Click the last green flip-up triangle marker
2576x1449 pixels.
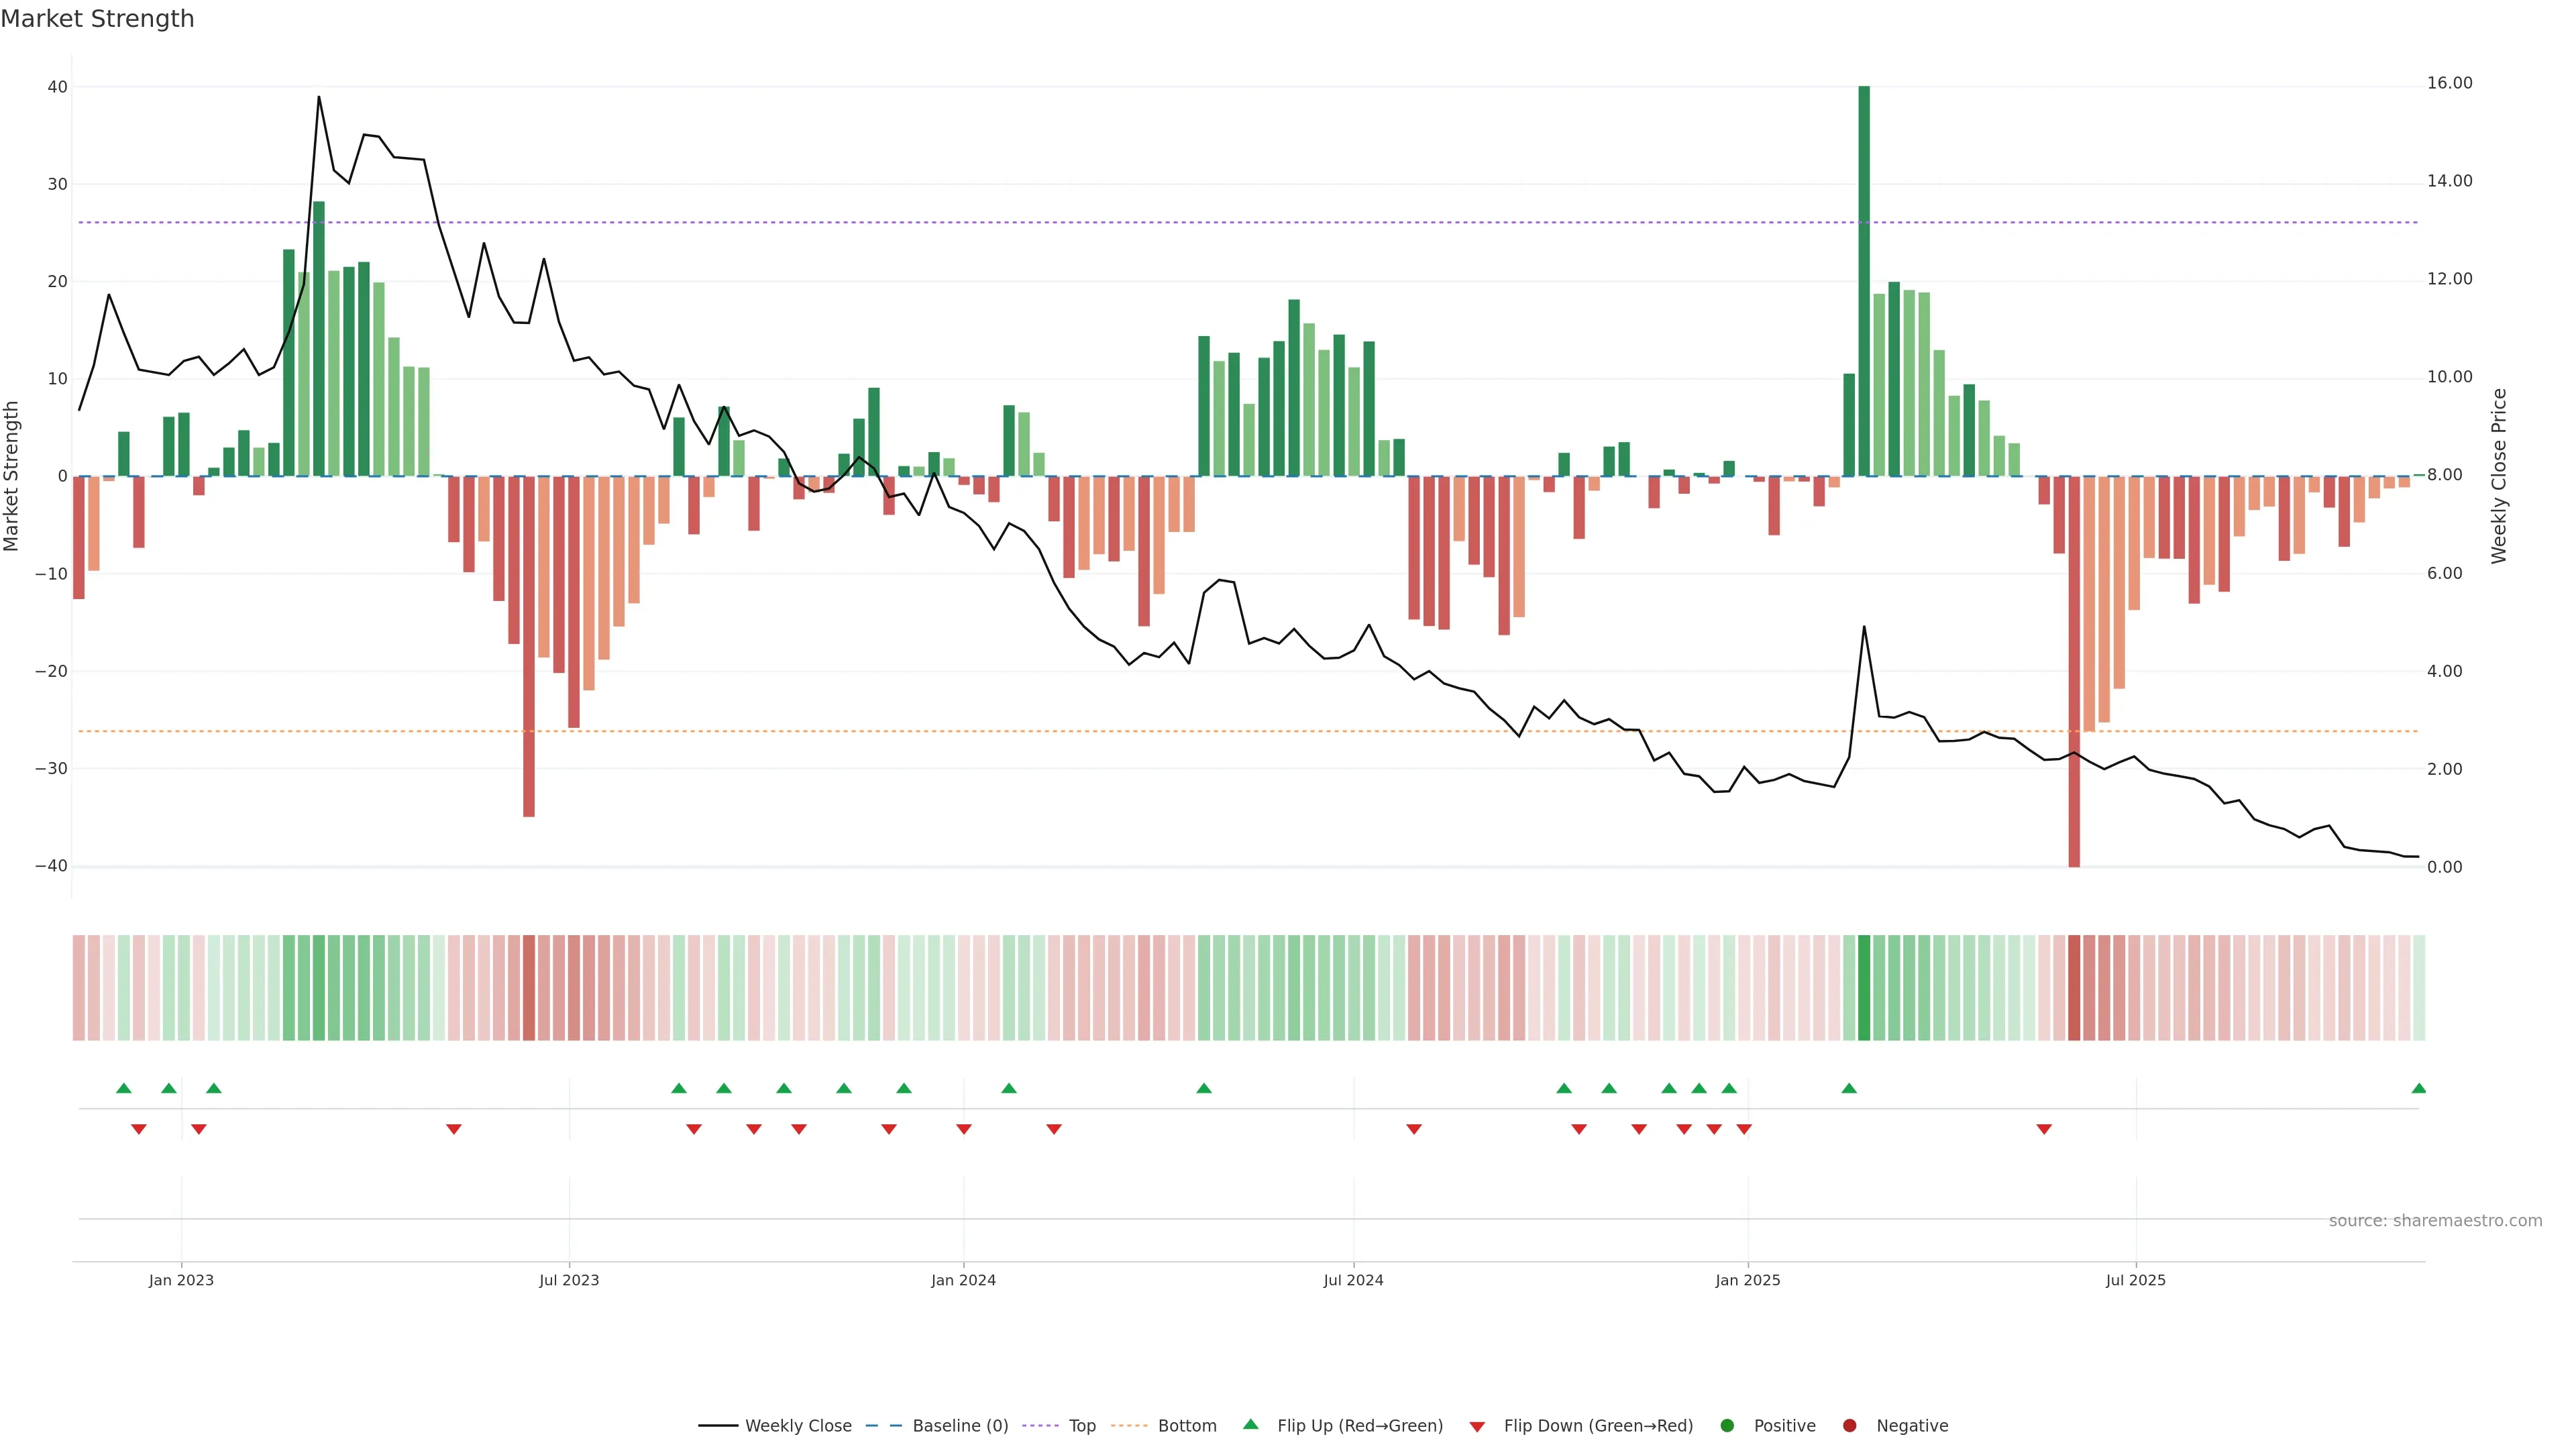click(2418, 1088)
